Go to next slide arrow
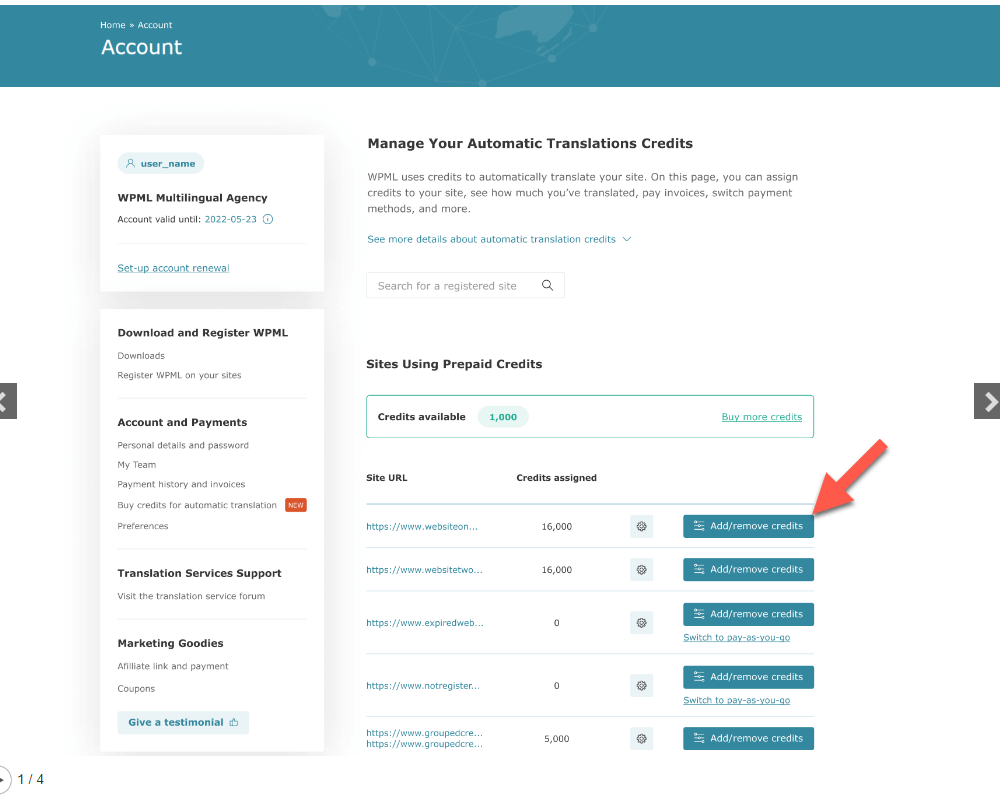The image size is (1000, 800). (x=988, y=401)
